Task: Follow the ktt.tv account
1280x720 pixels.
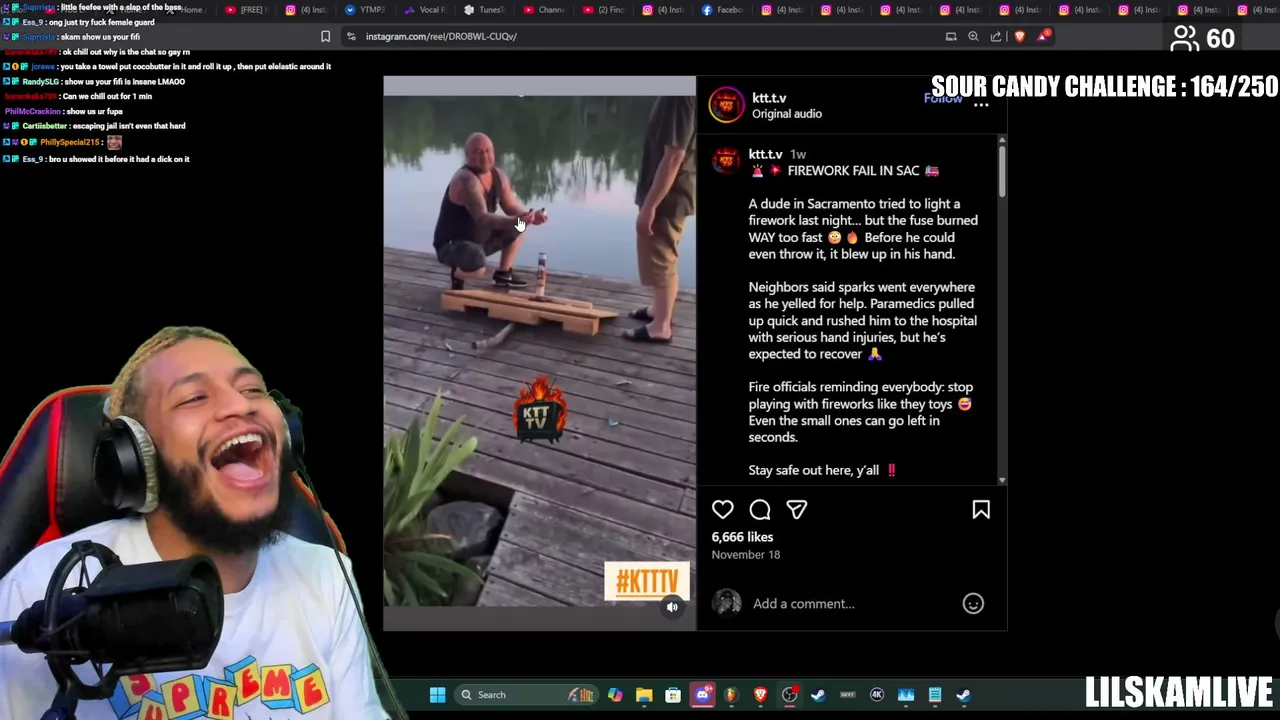Action: pyautogui.click(x=942, y=98)
